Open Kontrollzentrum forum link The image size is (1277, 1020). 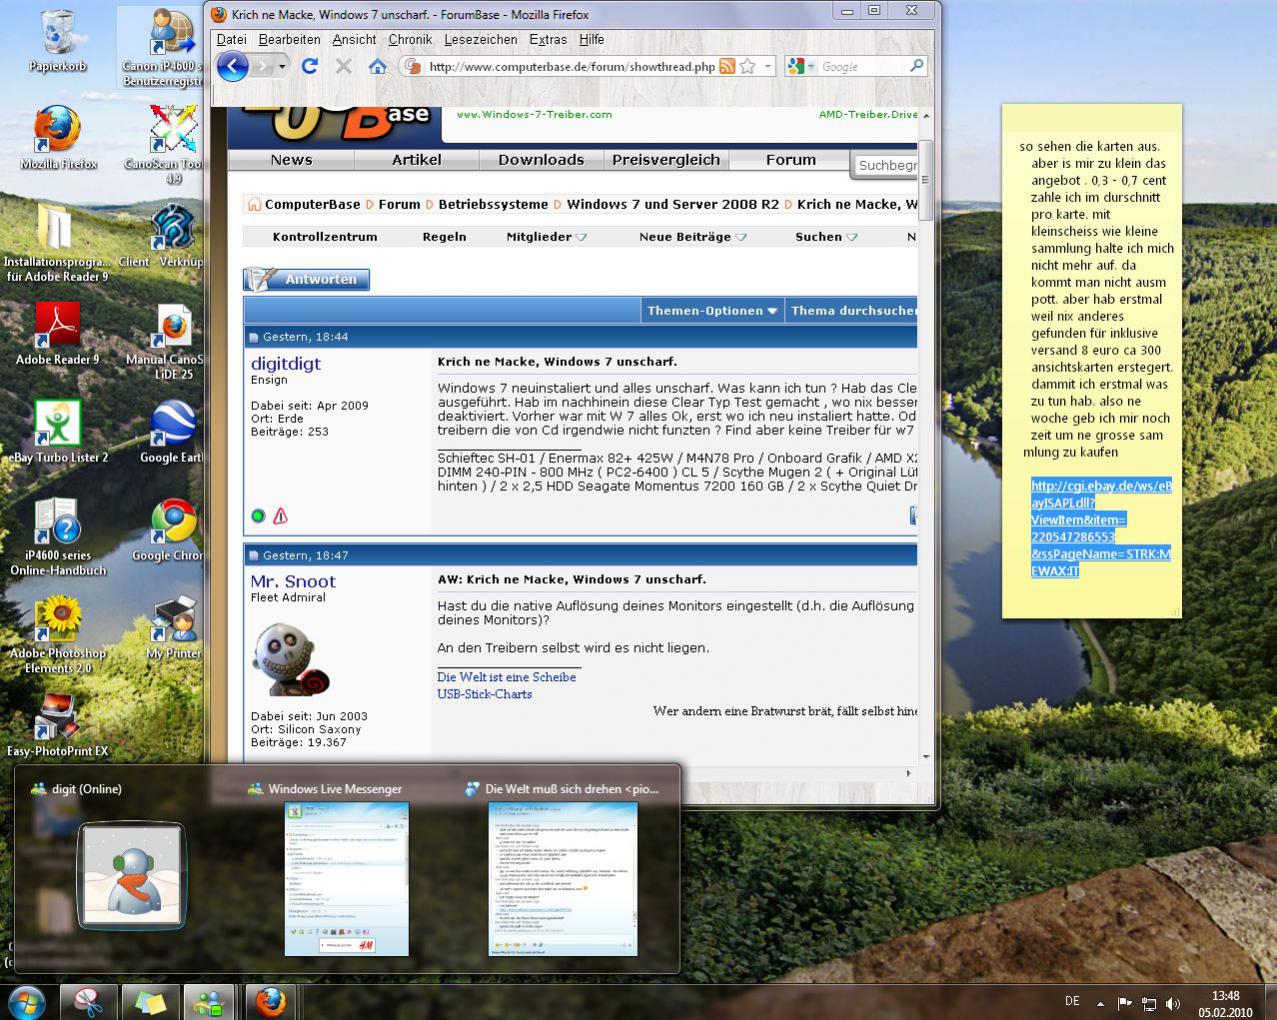[325, 237]
